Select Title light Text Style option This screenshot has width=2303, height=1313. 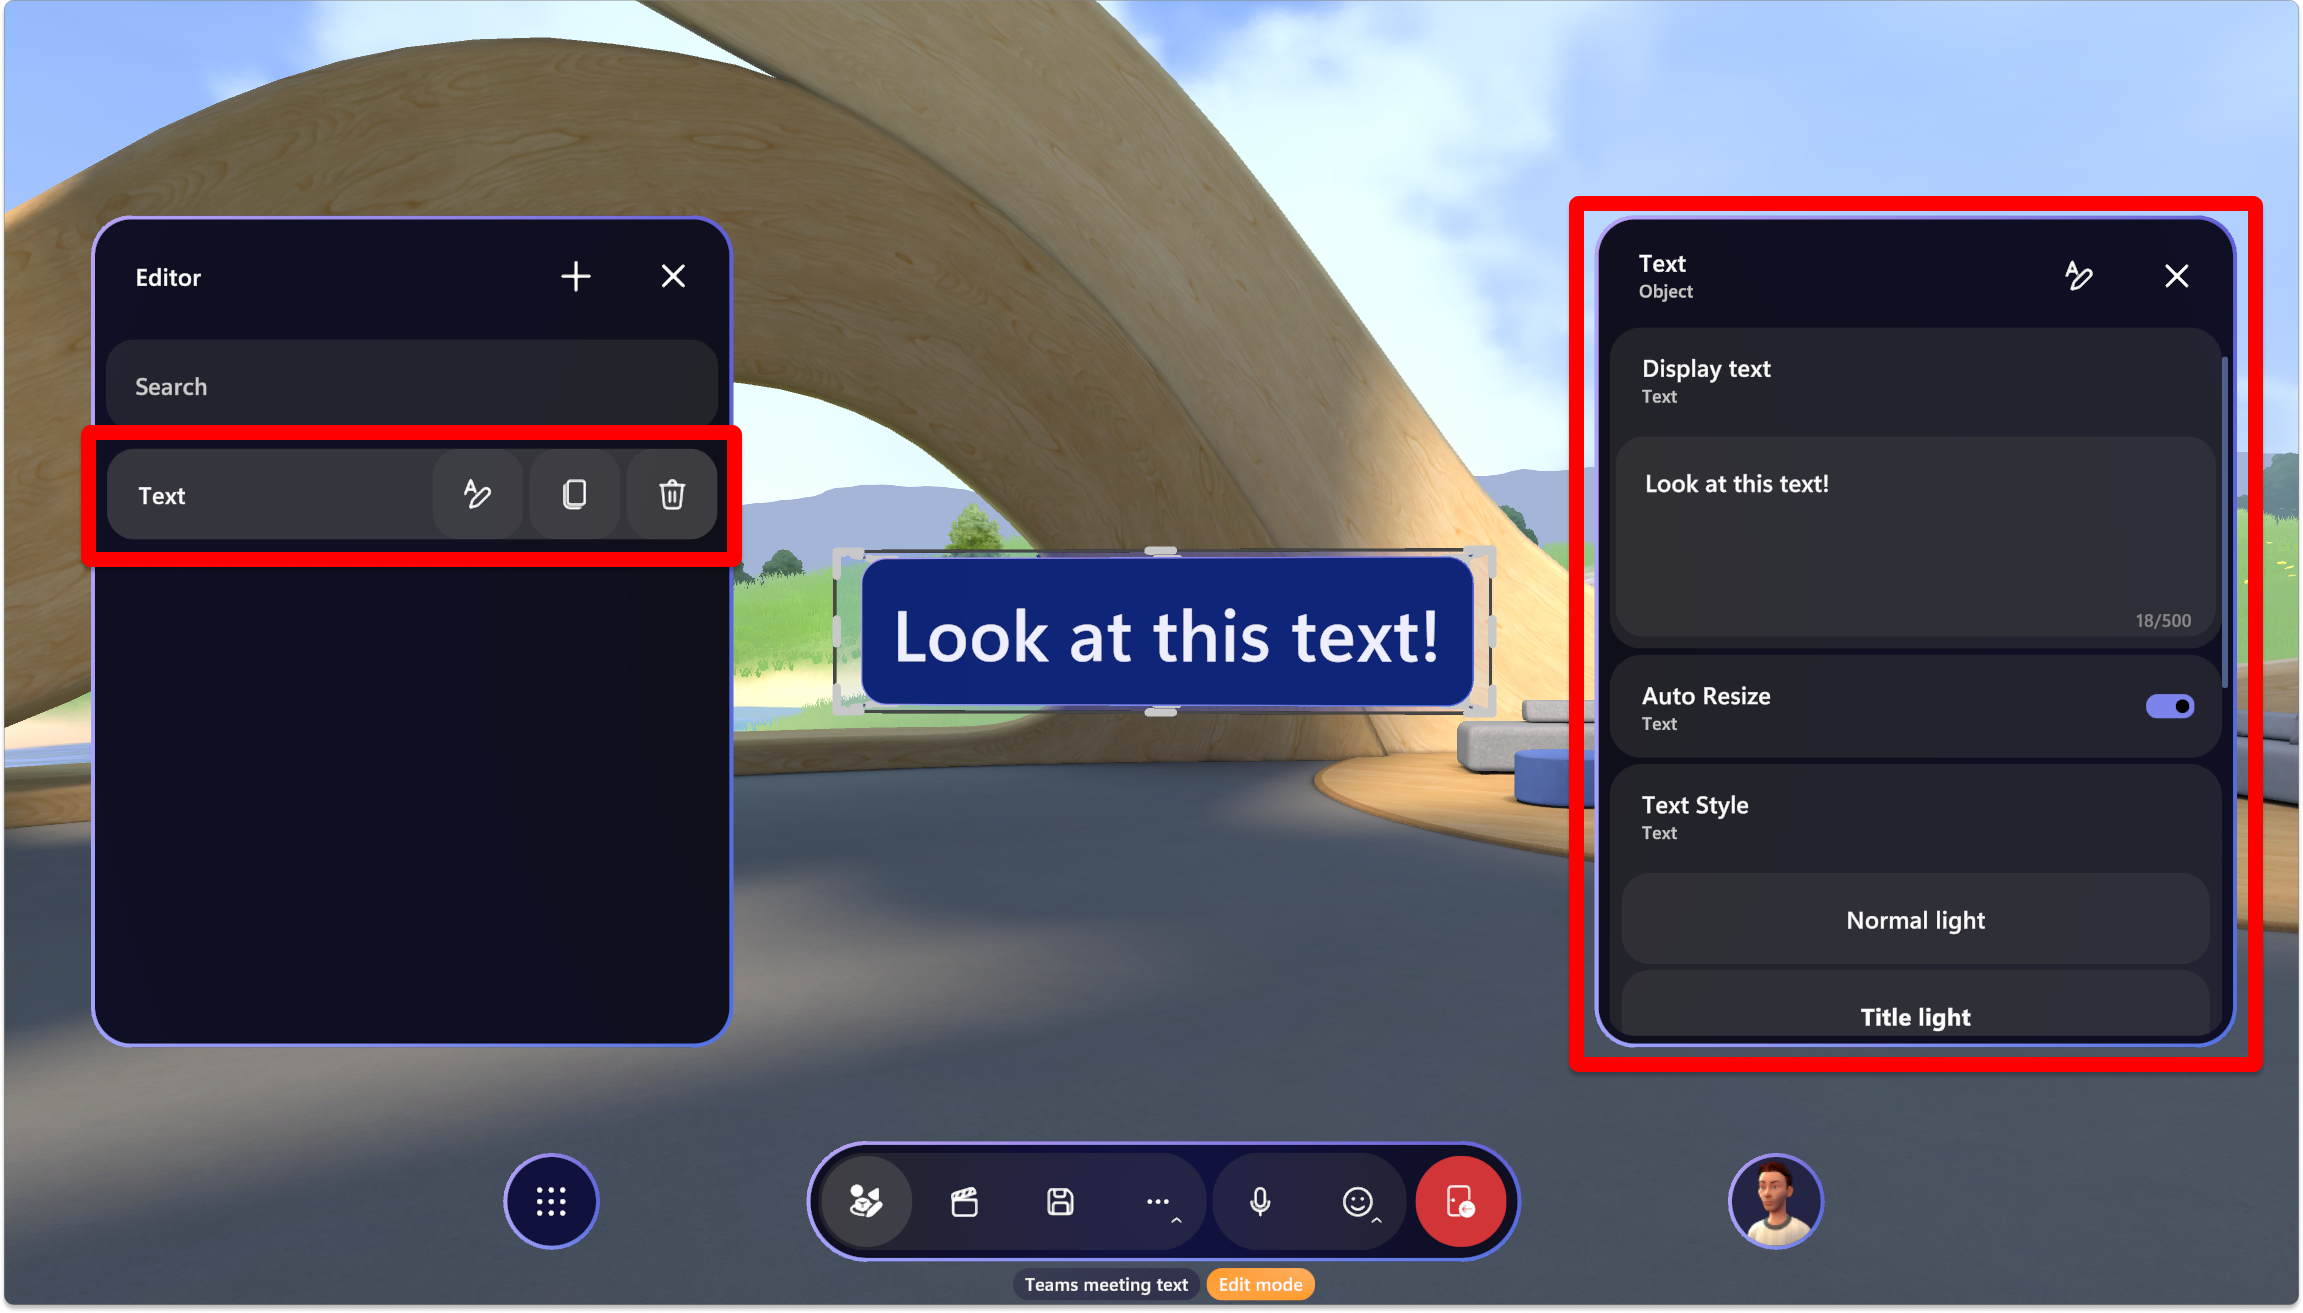pyautogui.click(x=1914, y=1016)
